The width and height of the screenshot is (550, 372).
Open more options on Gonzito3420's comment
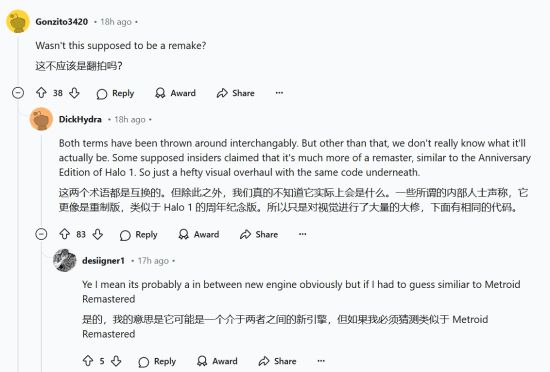pos(279,93)
